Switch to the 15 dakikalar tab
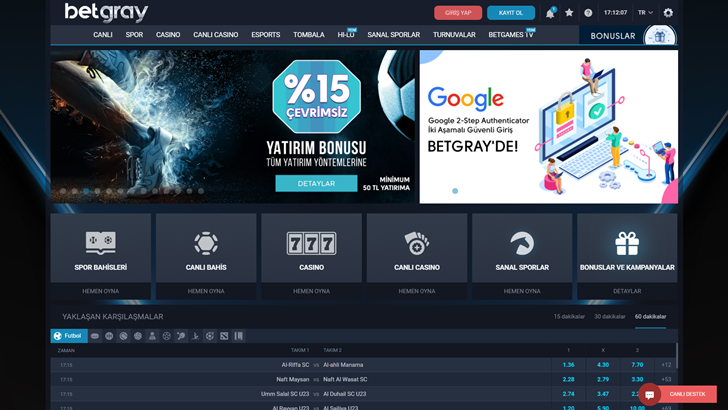 coord(569,317)
